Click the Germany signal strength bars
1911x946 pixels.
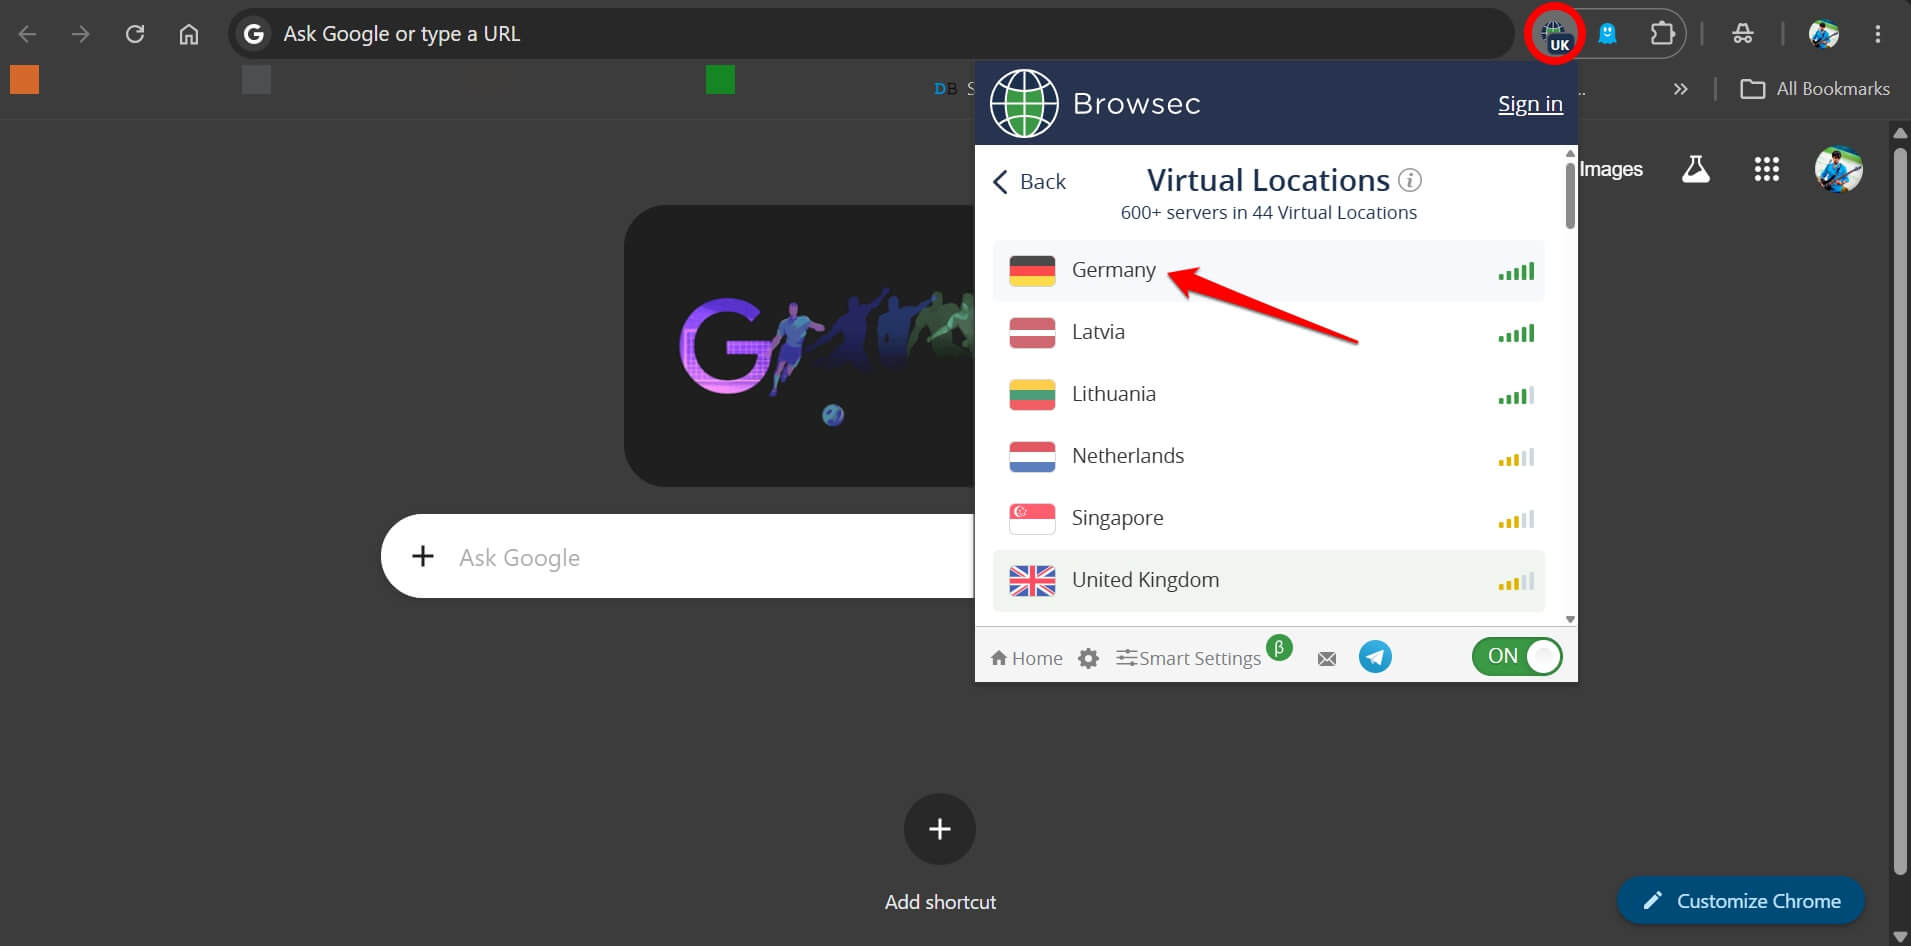point(1516,271)
